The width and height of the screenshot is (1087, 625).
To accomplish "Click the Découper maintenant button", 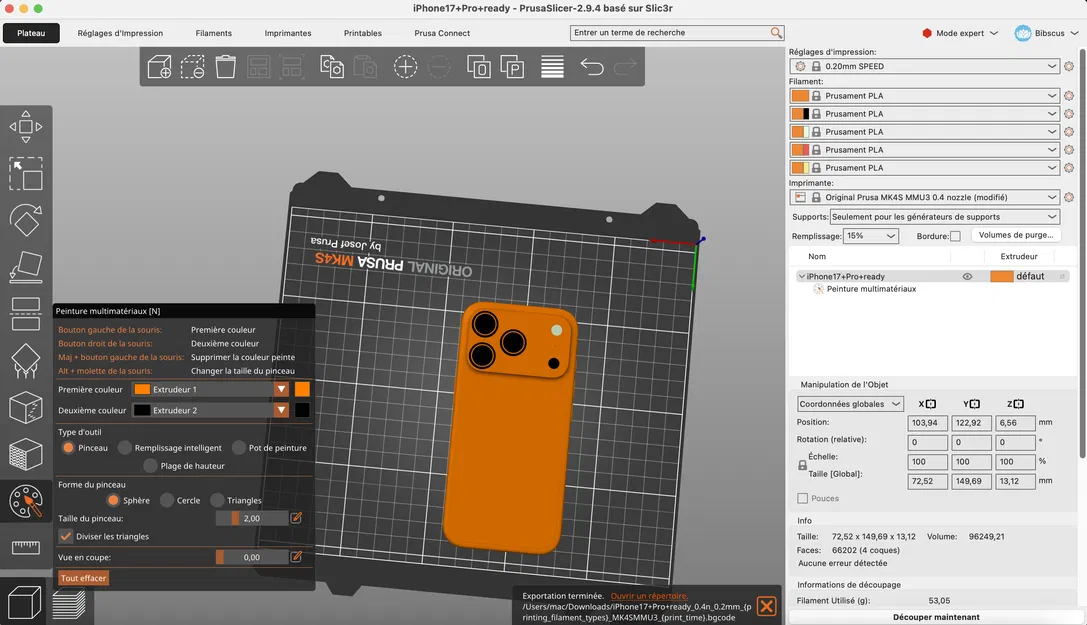I will (936, 617).
